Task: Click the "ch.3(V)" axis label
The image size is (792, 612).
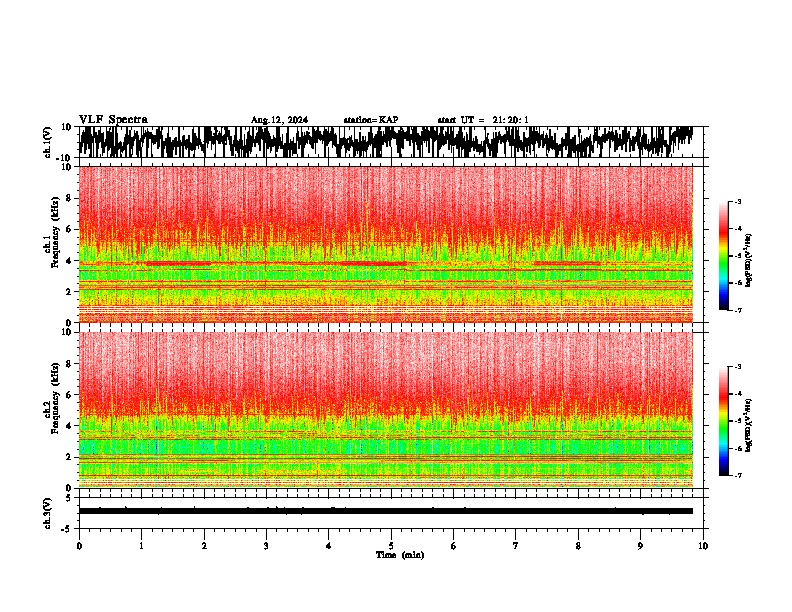Action: [x=48, y=513]
